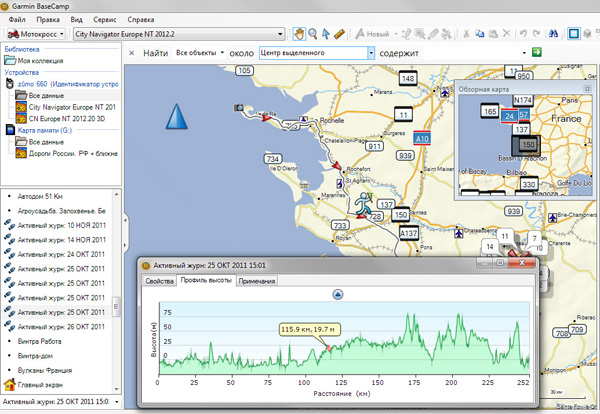Select Винтра Работа list item

tap(39, 341)
